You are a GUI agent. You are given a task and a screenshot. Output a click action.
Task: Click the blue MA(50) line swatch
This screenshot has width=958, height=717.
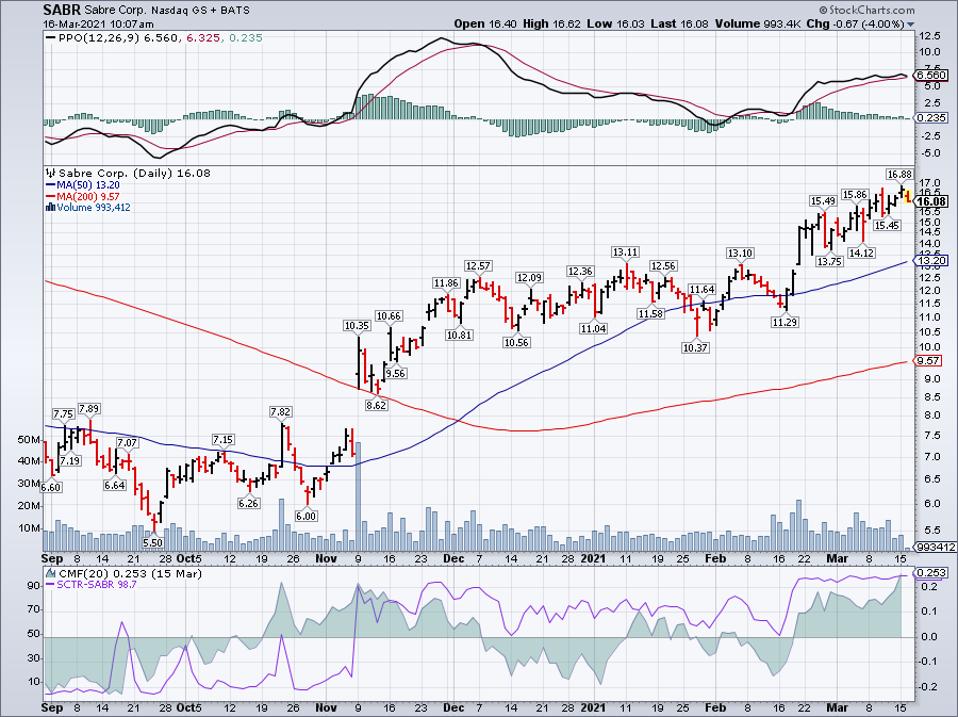[x=51, y=185]
